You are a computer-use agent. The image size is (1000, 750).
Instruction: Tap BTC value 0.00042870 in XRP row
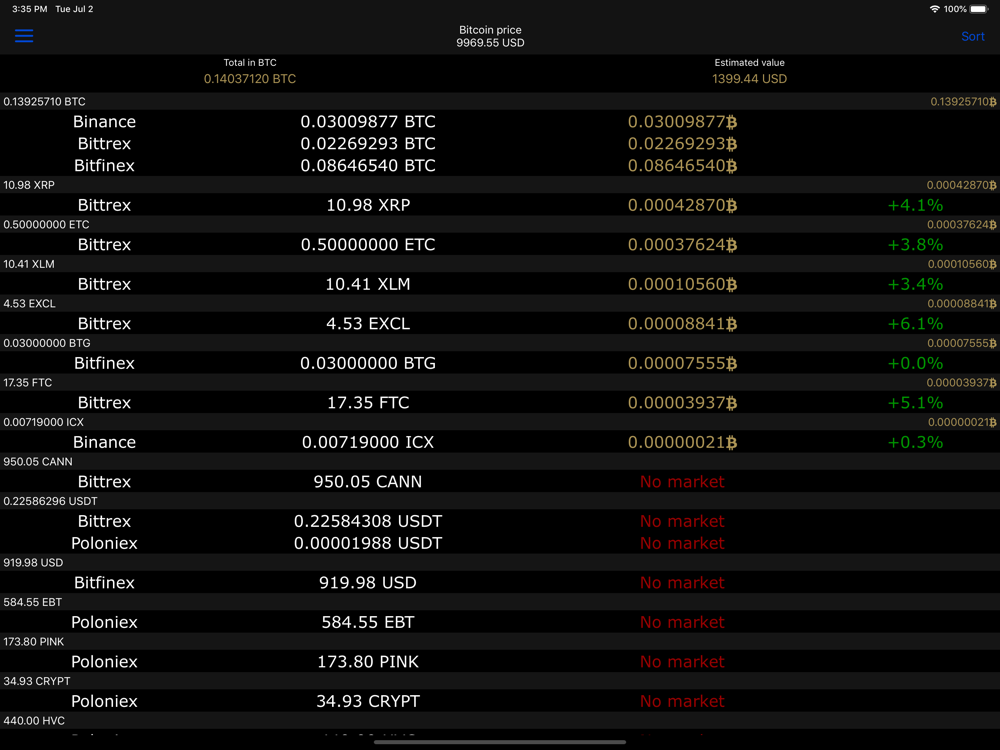coord(682,205)
